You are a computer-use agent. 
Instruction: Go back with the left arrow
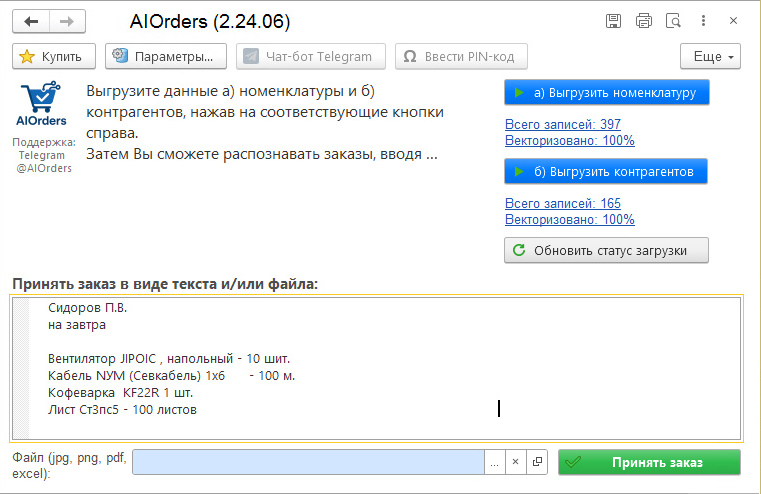(32, 21)
